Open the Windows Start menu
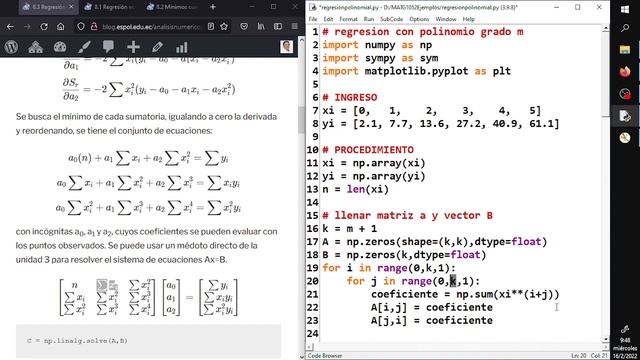The height and width of the screenshot is (360, 640). coord(625,9)
